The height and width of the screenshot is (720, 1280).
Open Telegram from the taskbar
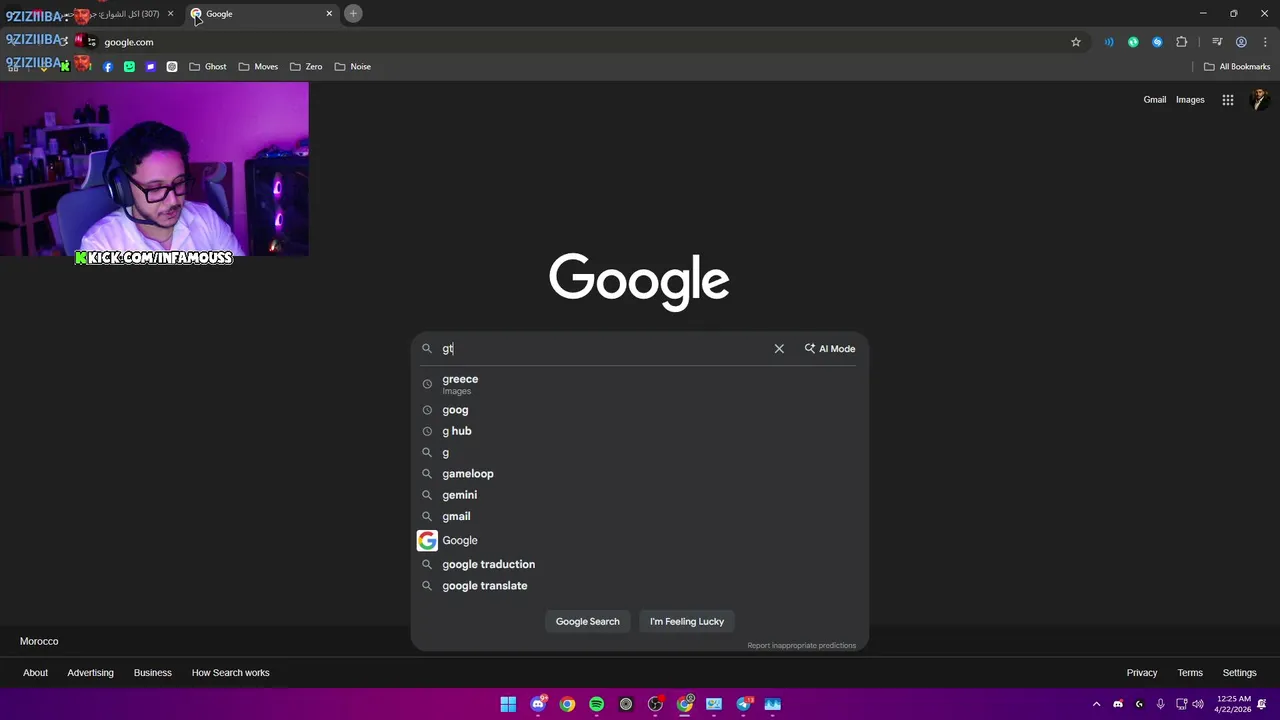744,704
